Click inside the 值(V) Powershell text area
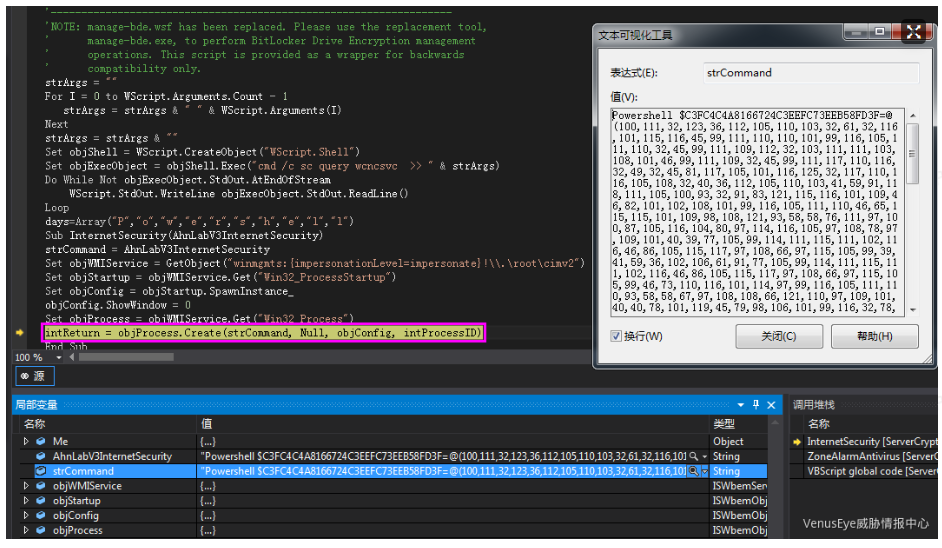 tap(757, 212)
